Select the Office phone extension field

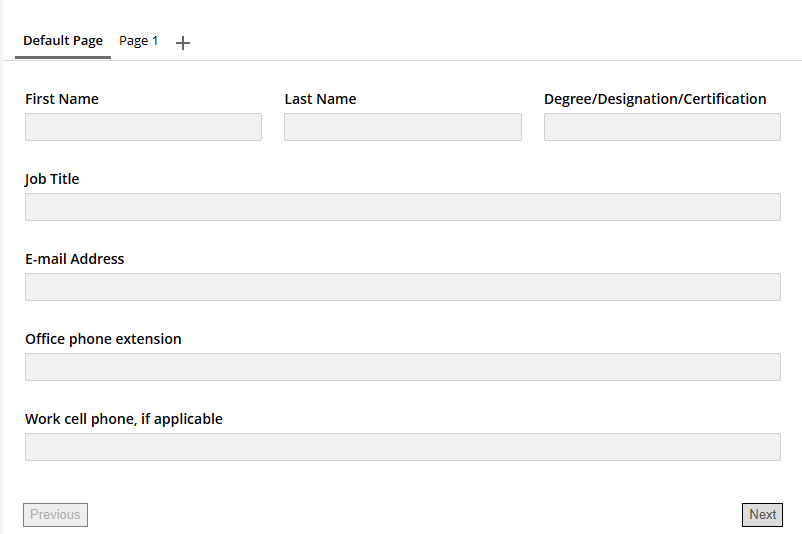(402, 367)
